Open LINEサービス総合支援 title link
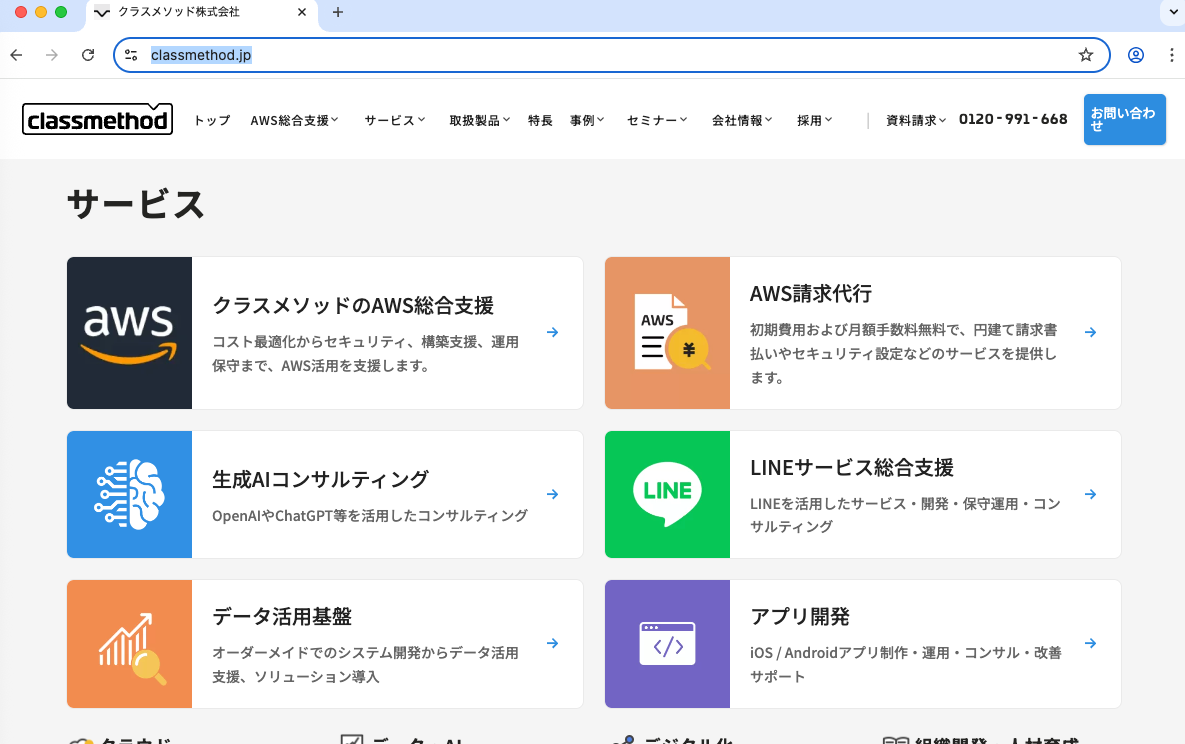 click(852, 467)
